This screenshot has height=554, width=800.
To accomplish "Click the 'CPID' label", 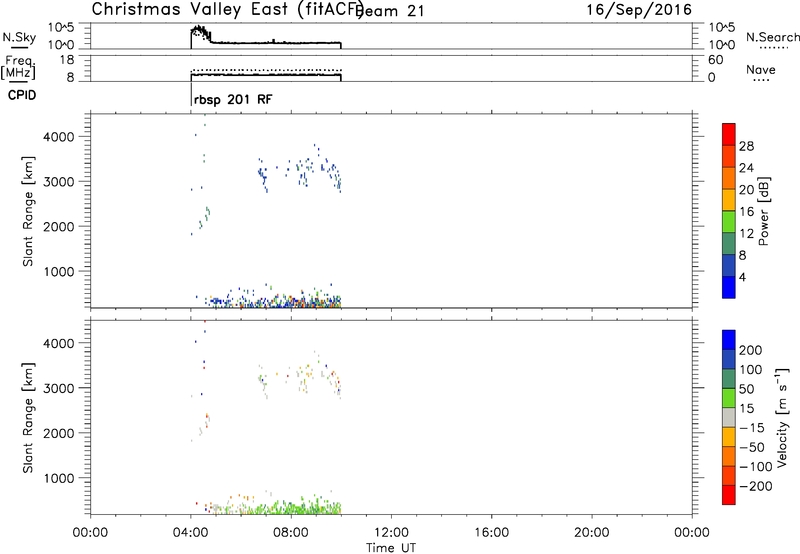I will click(22, 95).
